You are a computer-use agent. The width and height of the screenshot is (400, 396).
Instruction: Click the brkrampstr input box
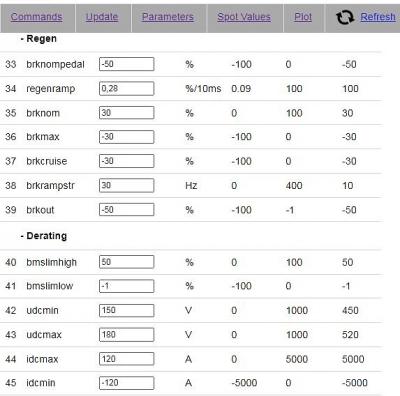point(127,185)
